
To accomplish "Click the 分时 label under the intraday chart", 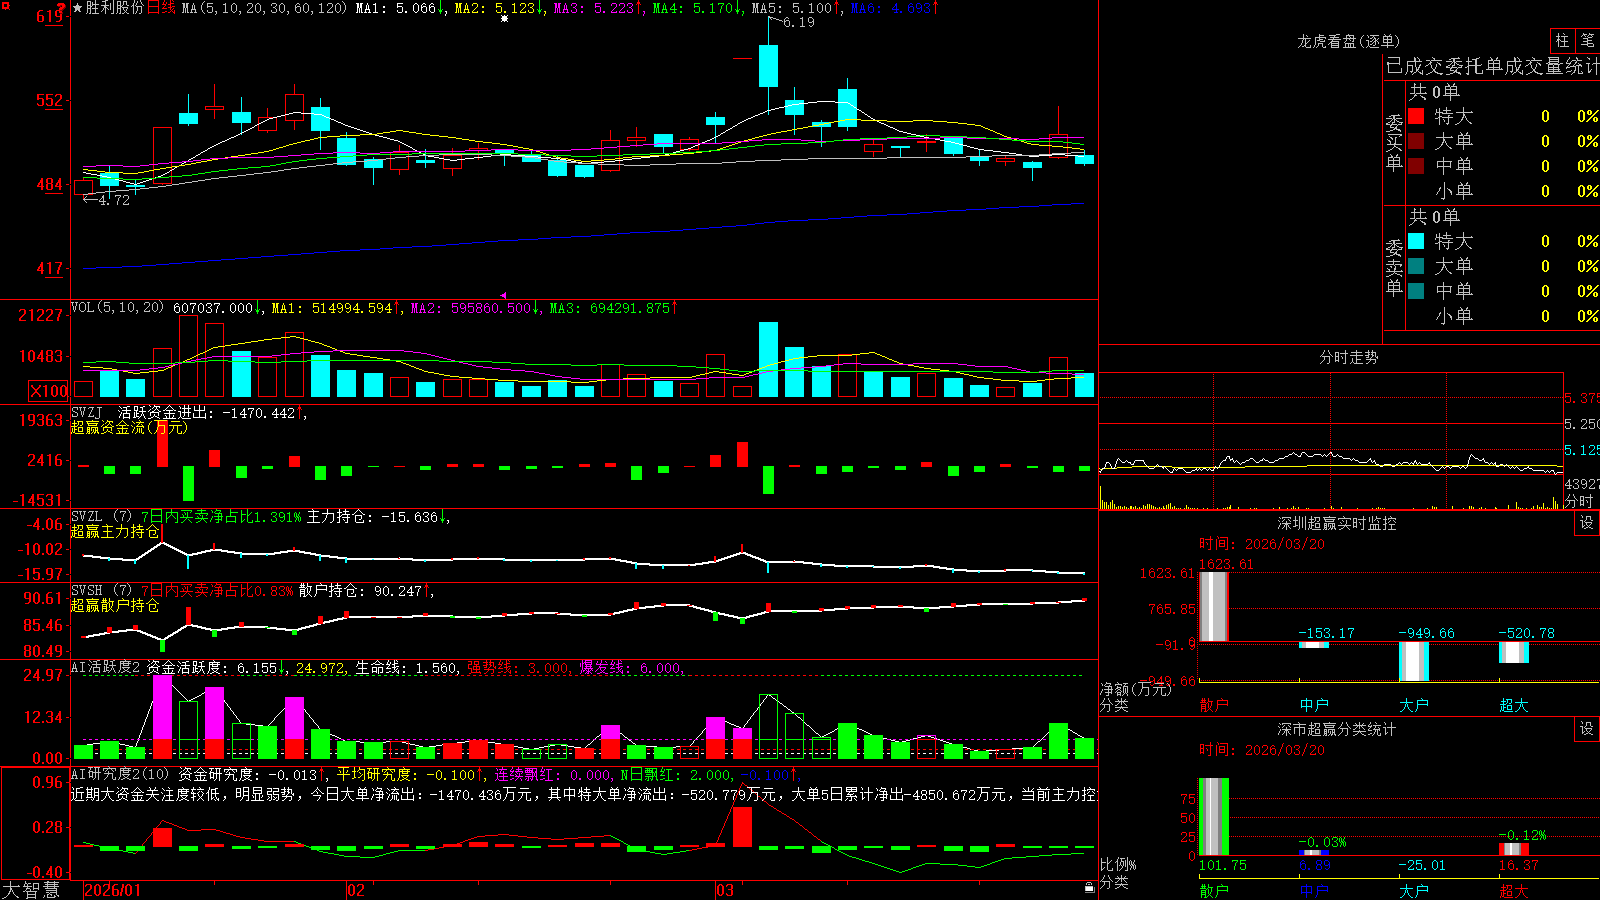I will click(1579, 501).
